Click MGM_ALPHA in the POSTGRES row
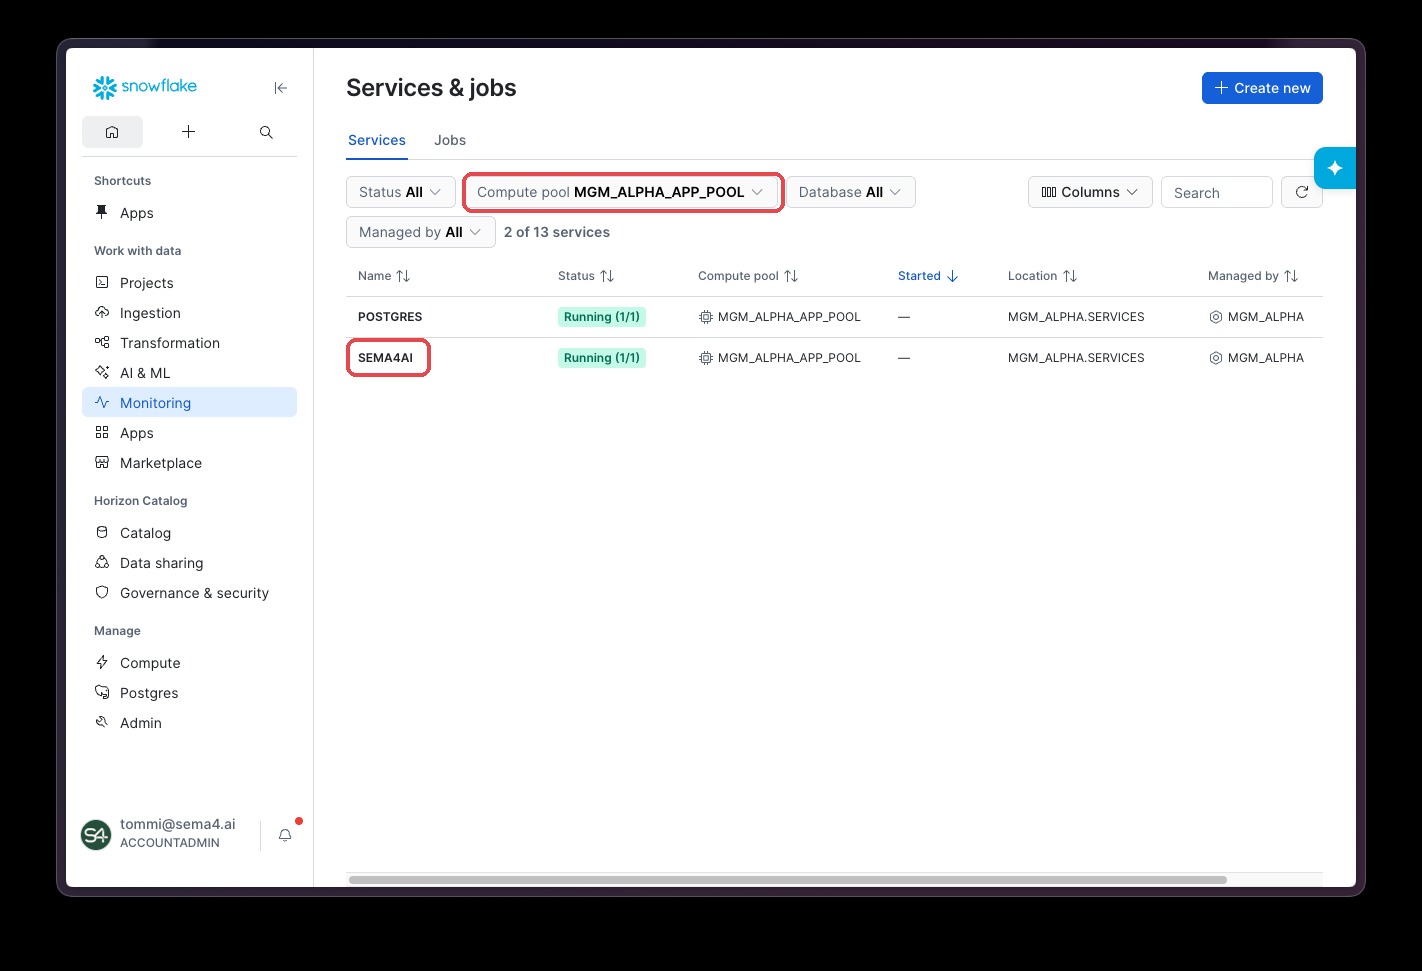Viewport: 1422px width, 971px height. [1266, 317]
